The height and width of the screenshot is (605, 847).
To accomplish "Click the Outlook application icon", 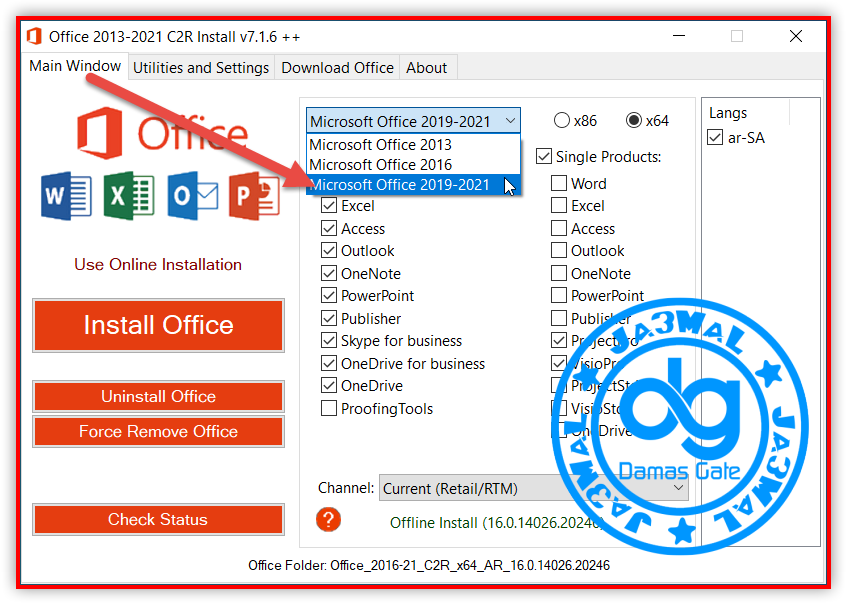I will tap(193, 196).
